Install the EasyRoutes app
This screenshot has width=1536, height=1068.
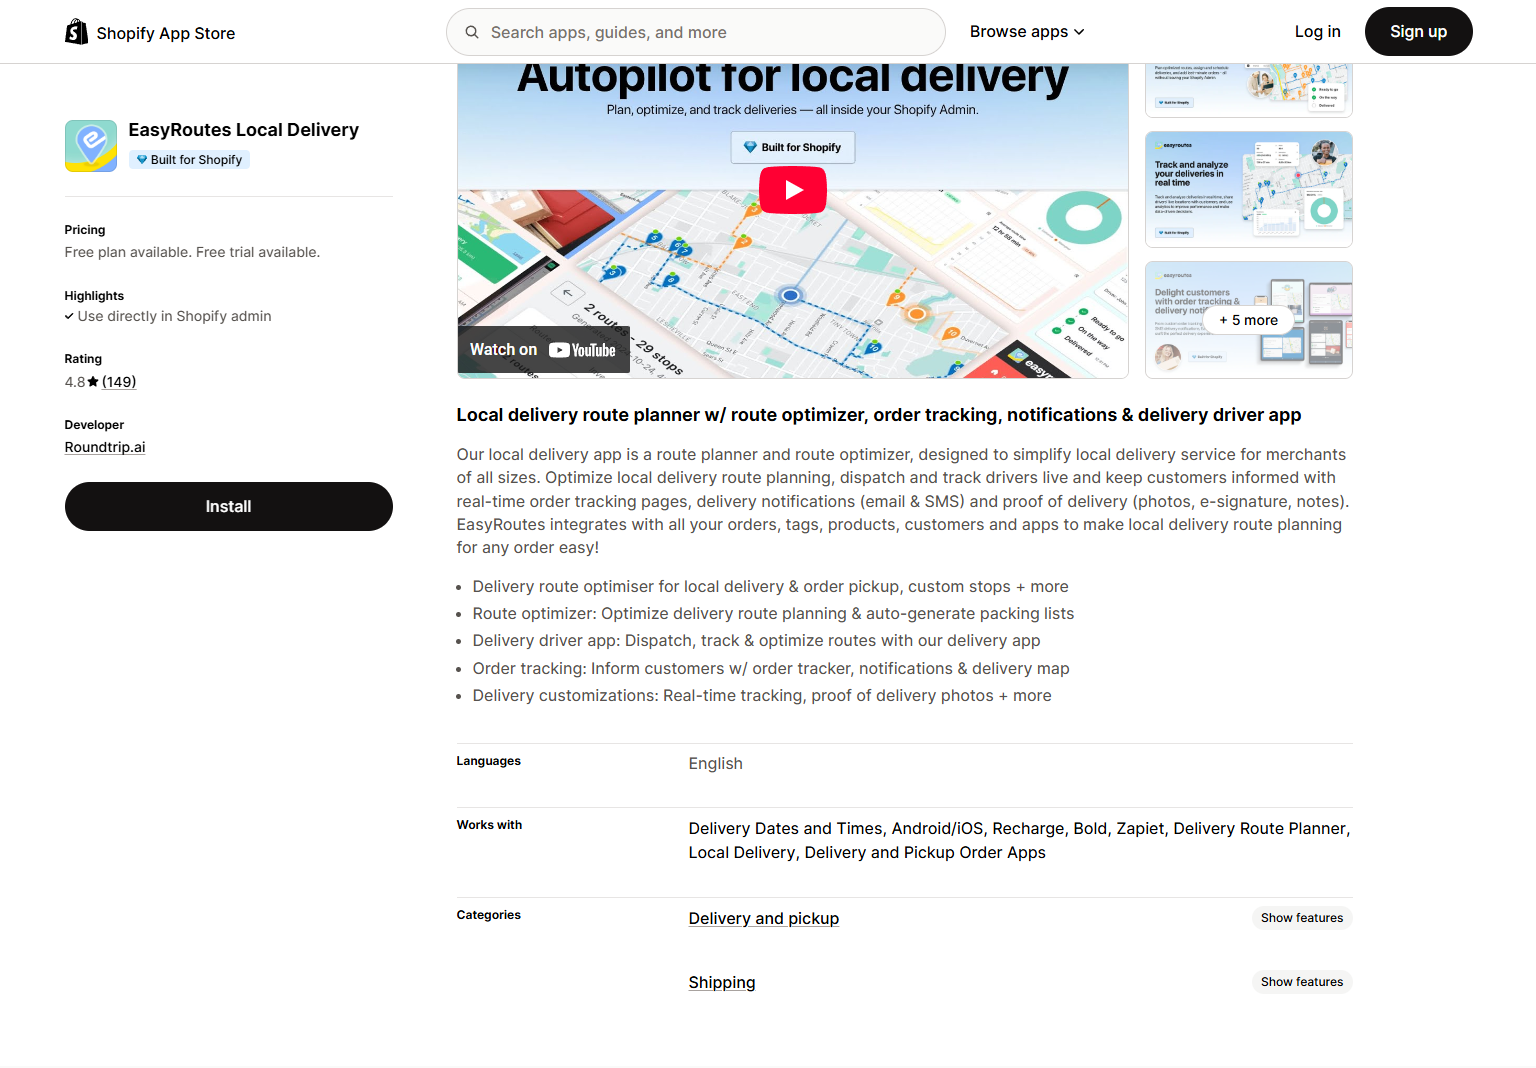(228, 507)
